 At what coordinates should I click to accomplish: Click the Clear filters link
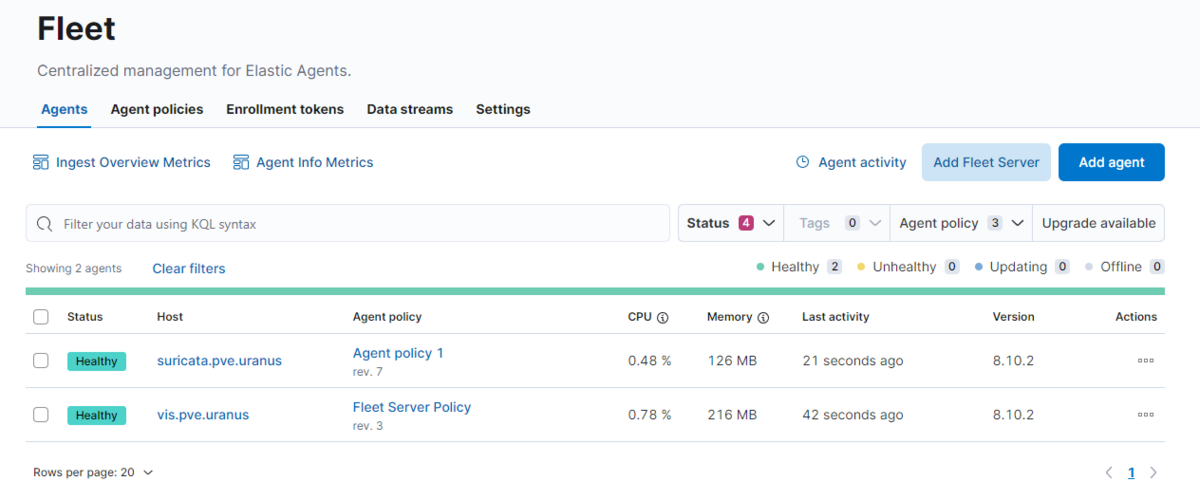click(x=189, y=268)
